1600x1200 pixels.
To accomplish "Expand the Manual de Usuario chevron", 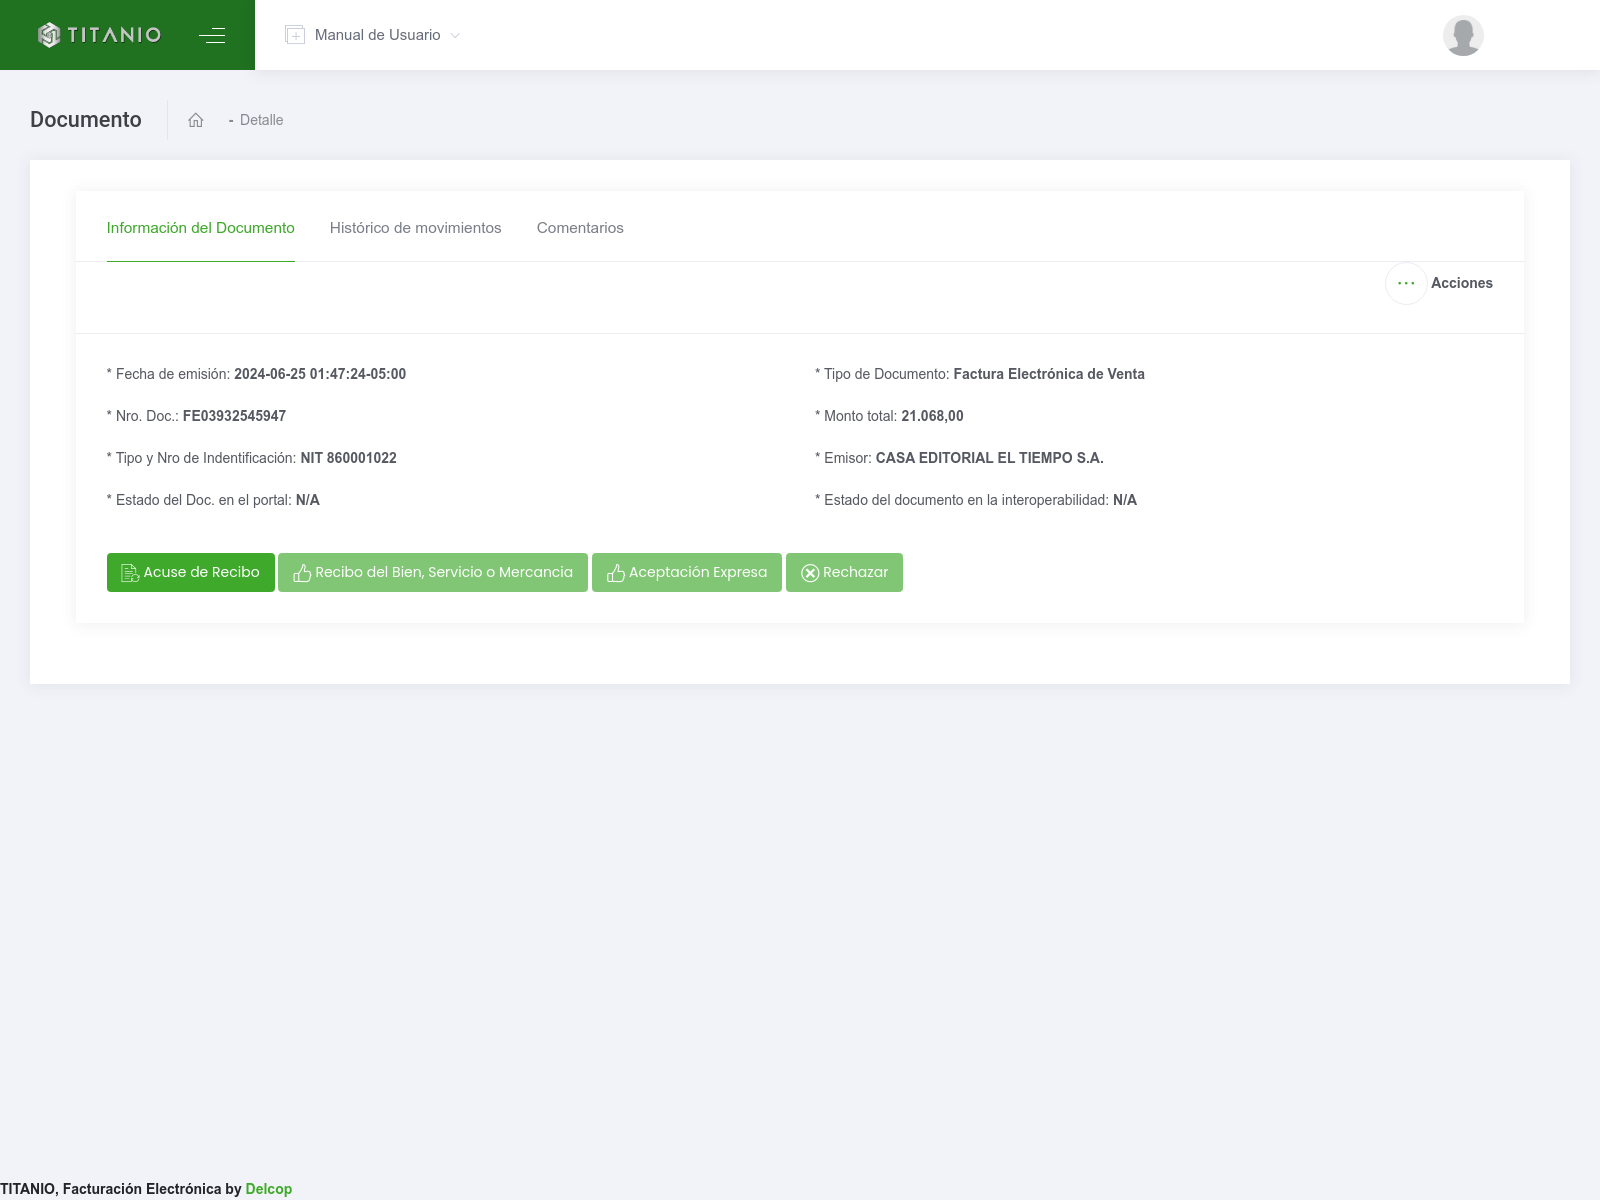I will (x=455, y=36).
